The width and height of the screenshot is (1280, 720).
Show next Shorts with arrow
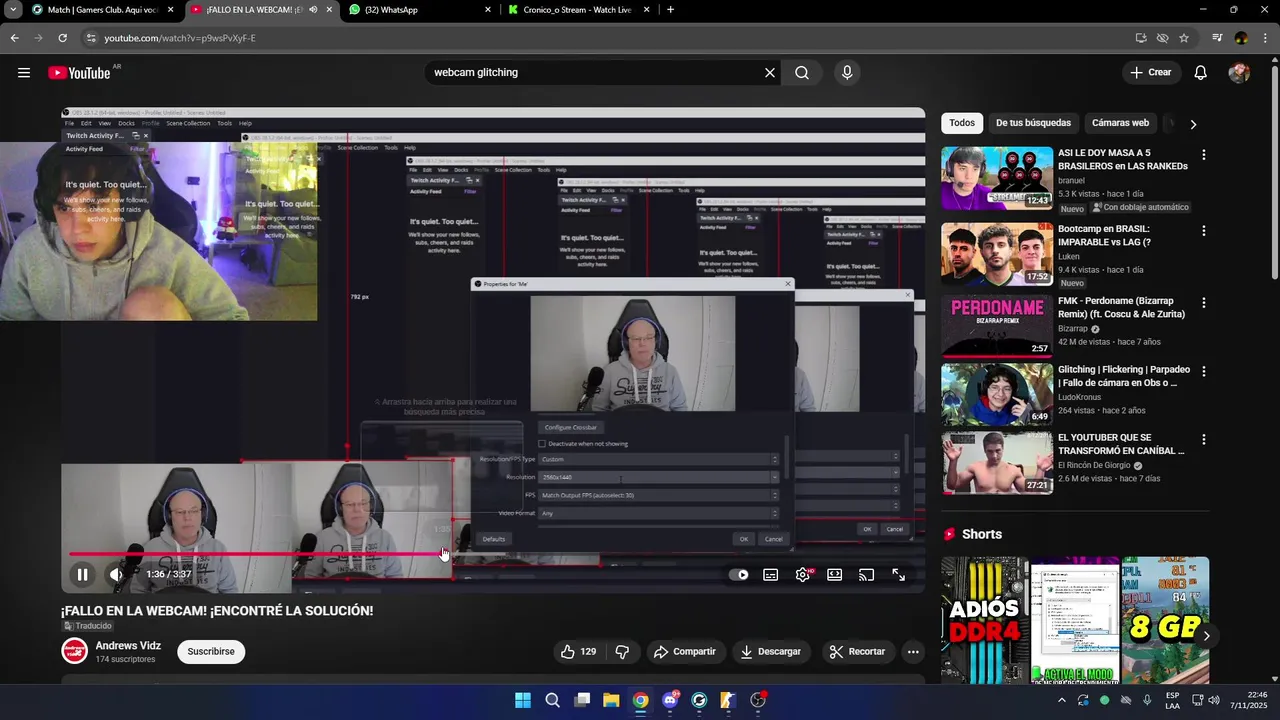tap(1207, 636)
